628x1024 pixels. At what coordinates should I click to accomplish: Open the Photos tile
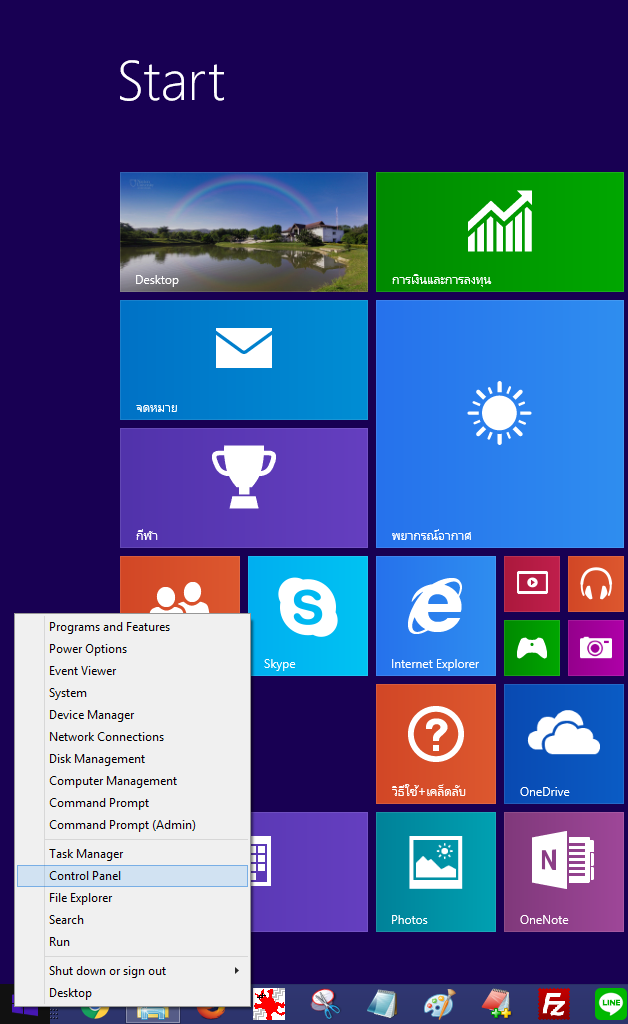[435, 872]
